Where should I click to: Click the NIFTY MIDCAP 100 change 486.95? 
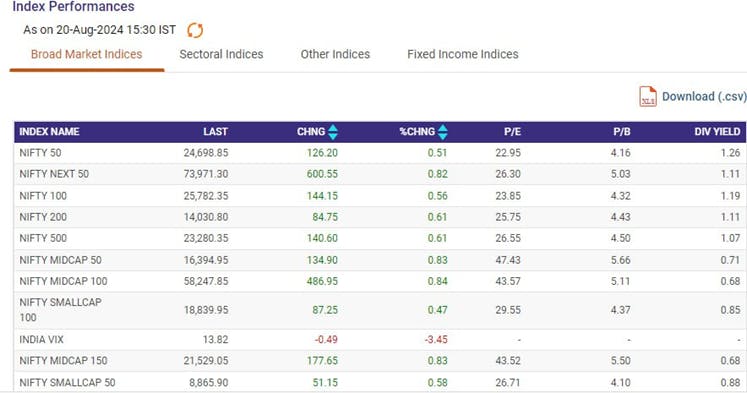point(322,281)
